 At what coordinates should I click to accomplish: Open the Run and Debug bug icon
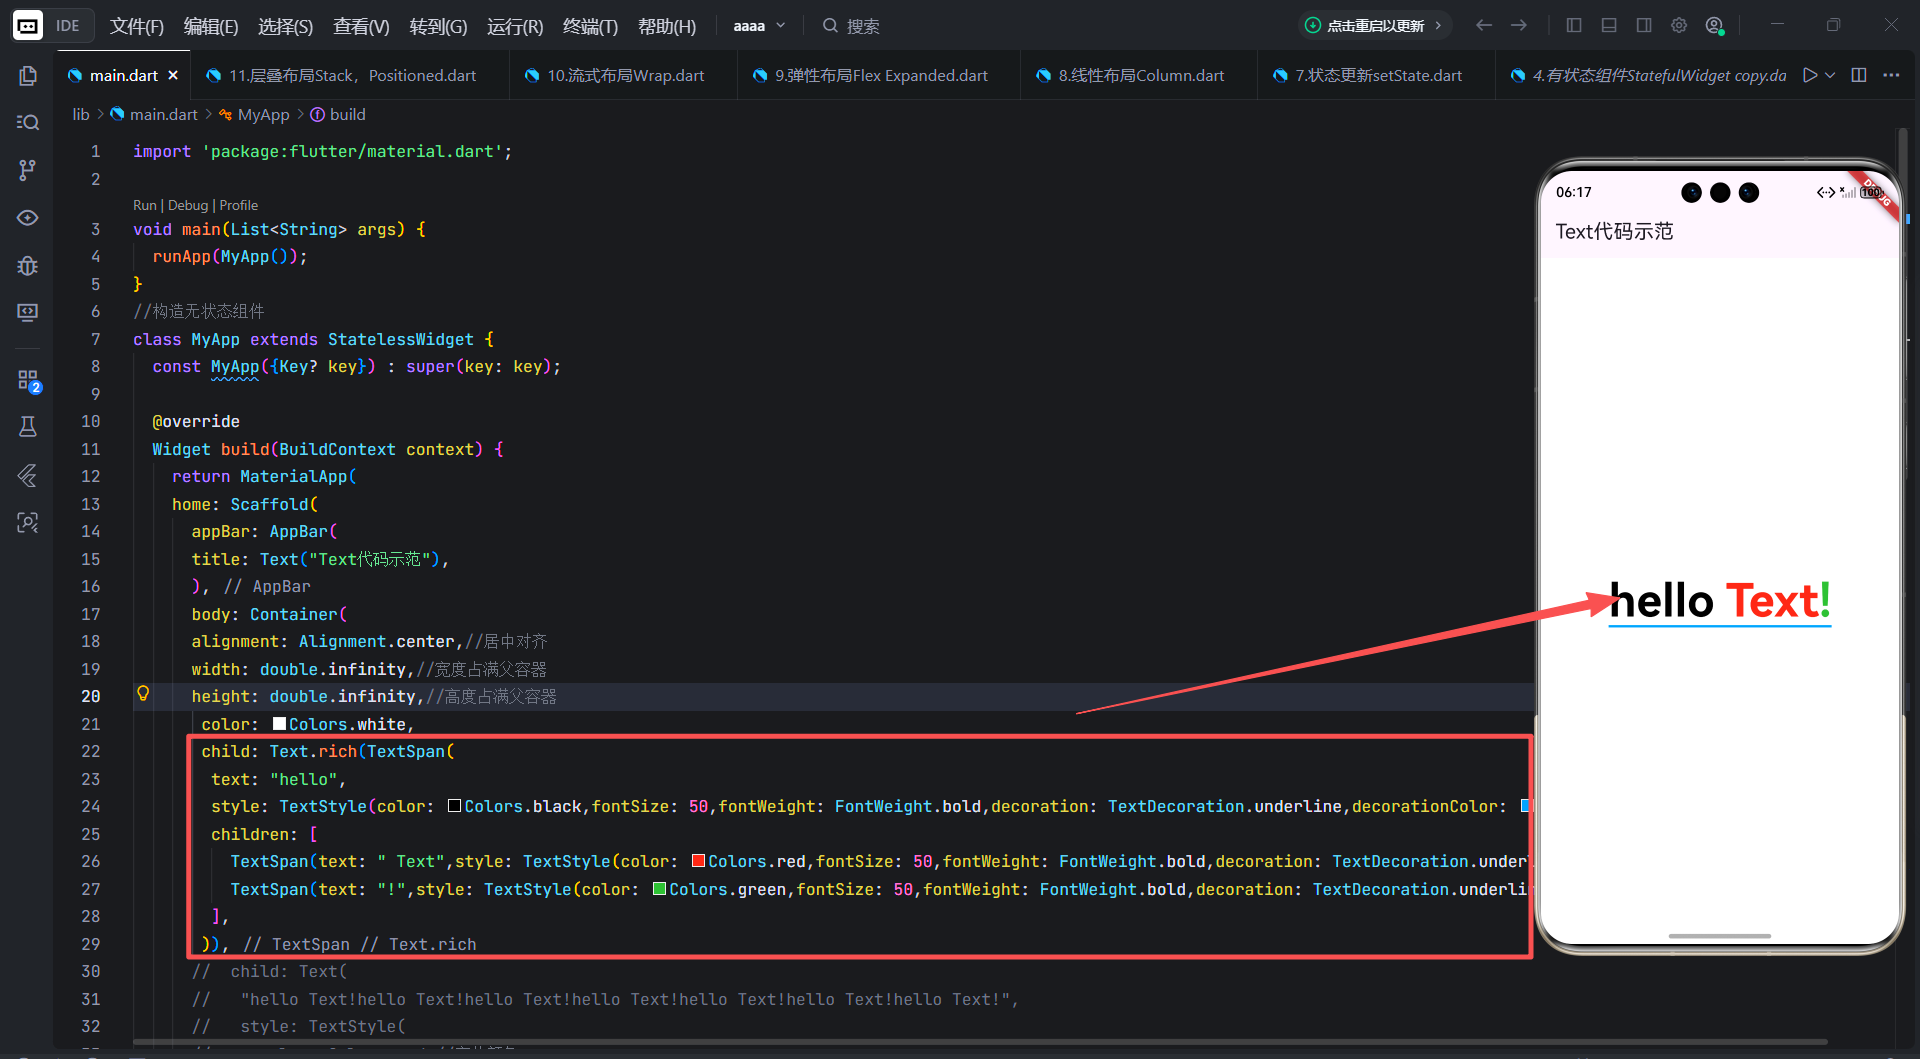pos(28,266)
